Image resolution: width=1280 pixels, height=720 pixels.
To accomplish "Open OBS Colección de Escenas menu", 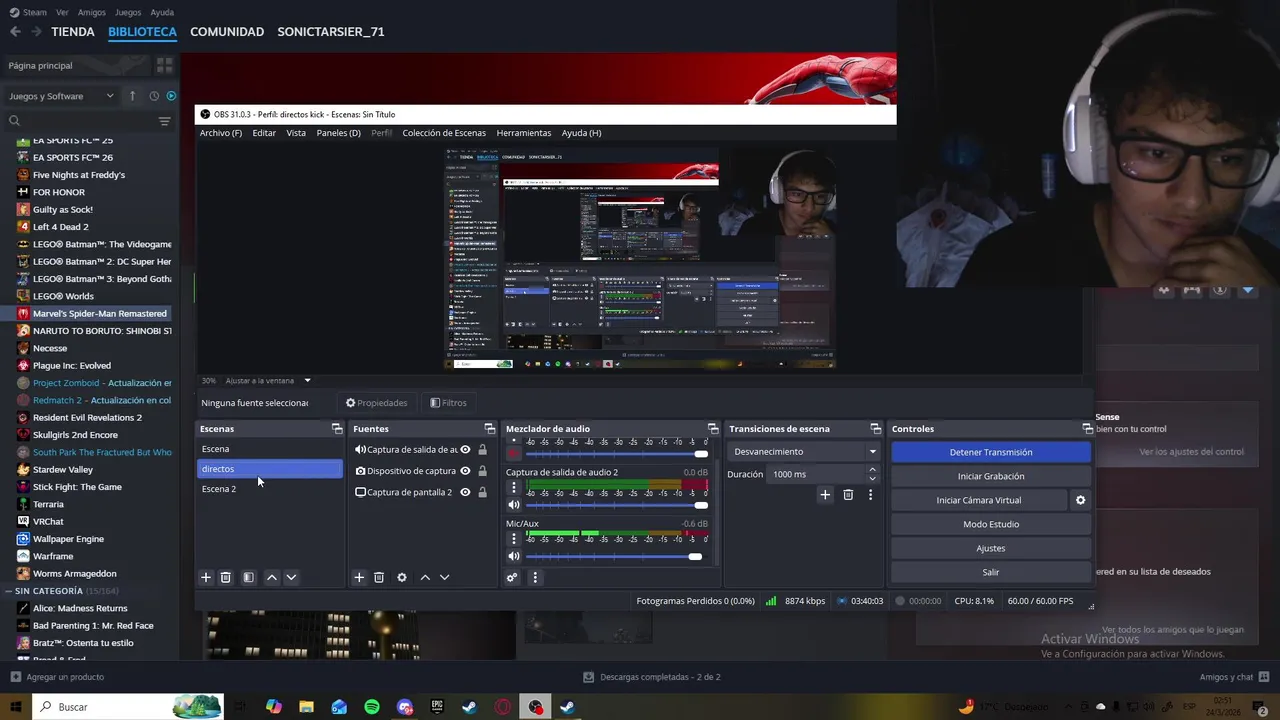I will [444, 133].
